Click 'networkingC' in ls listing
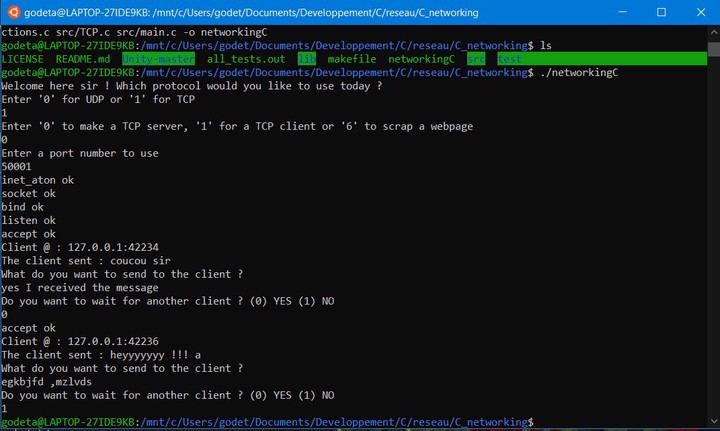Screen dimensions: 720x431 point(422,59)
